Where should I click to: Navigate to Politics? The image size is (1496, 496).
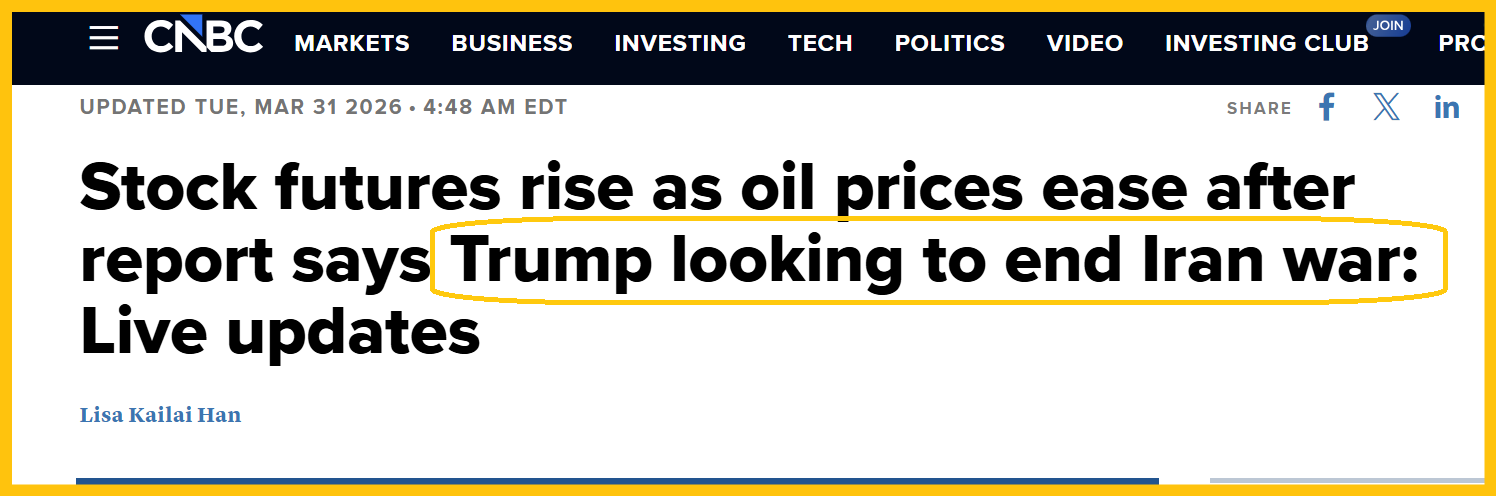(x=949, y=43)
